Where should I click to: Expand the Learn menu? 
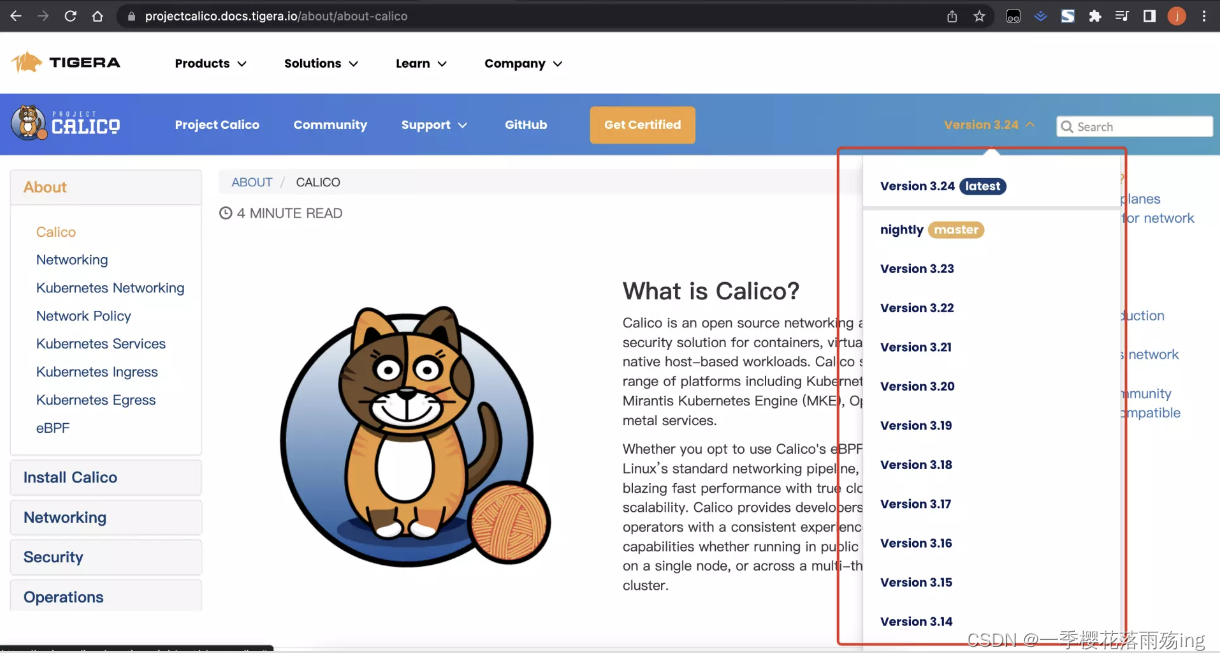pos(421,63)
